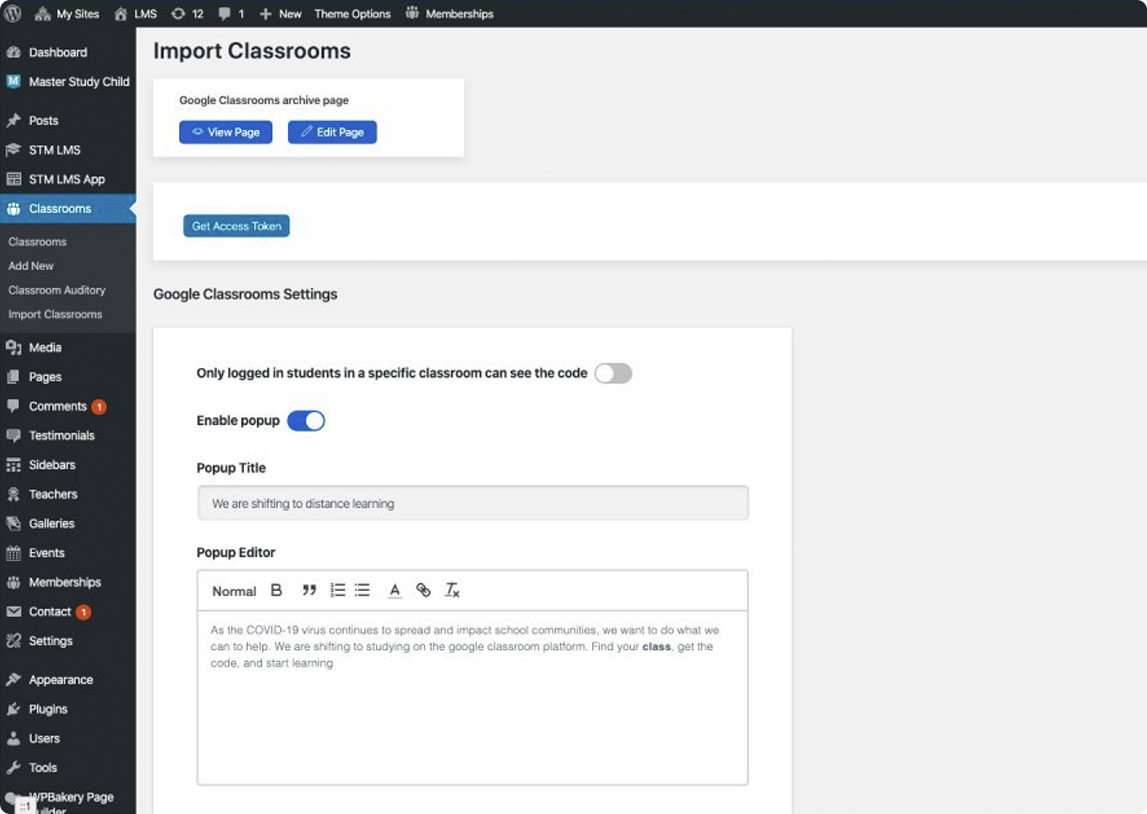Click the Popup Title input field

[x=473, y=503]
